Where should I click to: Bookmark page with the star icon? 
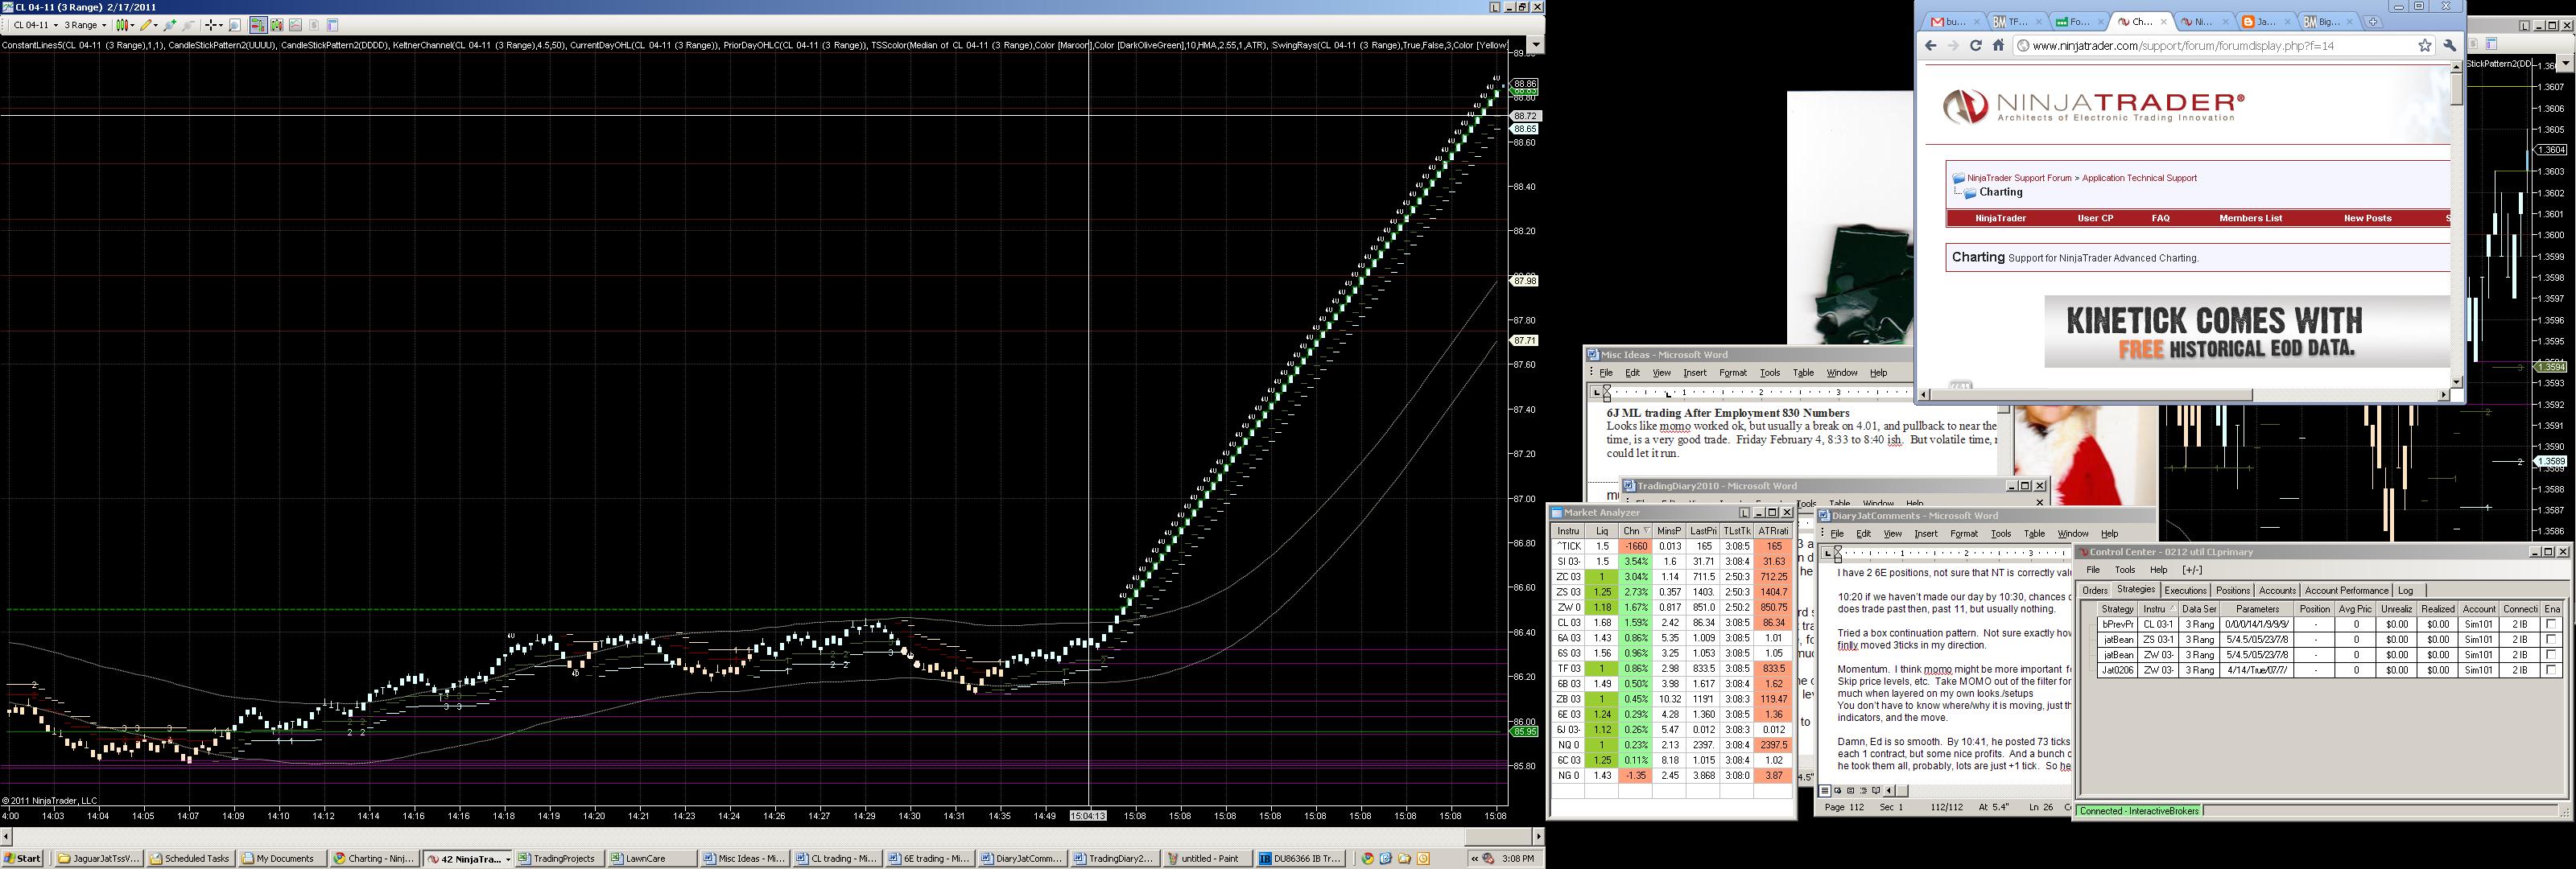(2424, 46)
